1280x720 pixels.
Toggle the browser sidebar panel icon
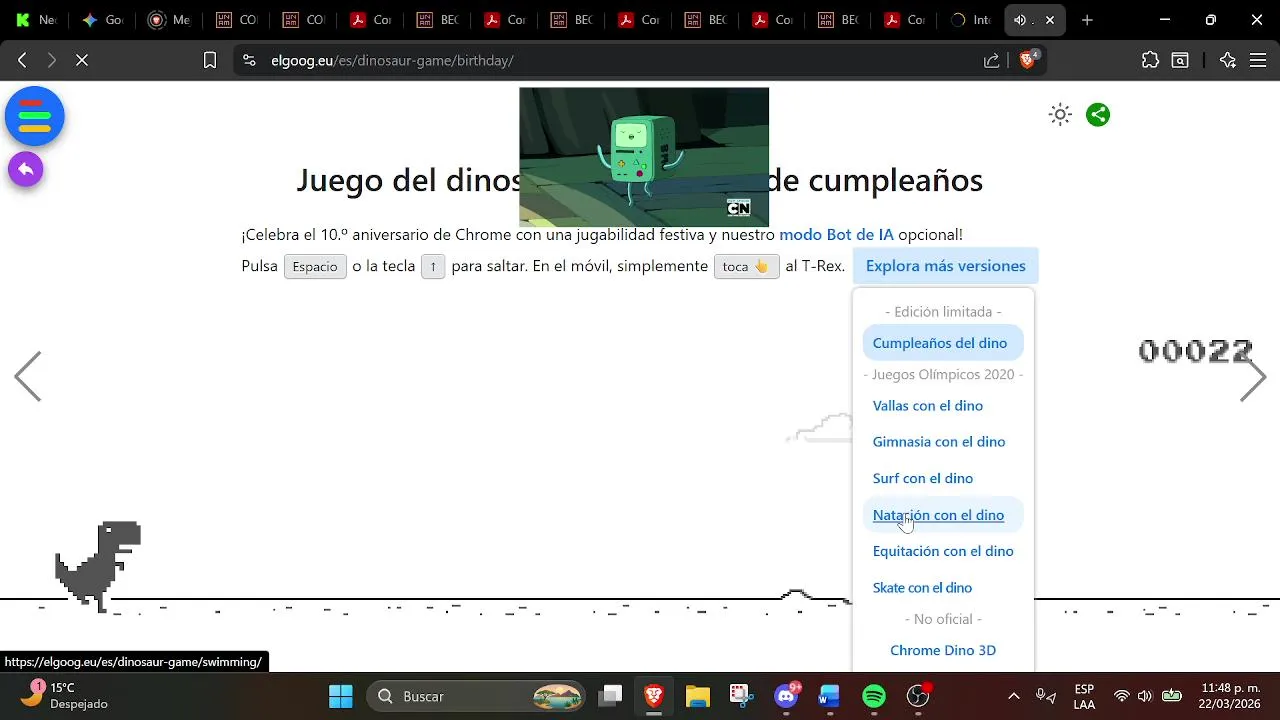click(1180, 60)
